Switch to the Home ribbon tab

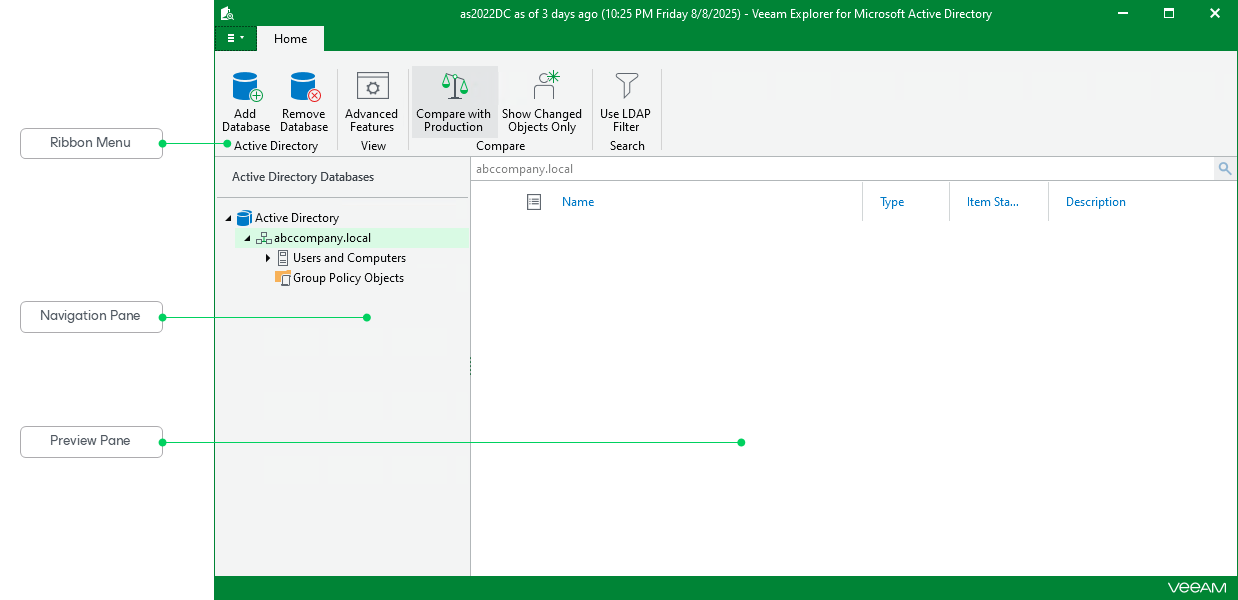pyautogui.click(x=290, y=38)
